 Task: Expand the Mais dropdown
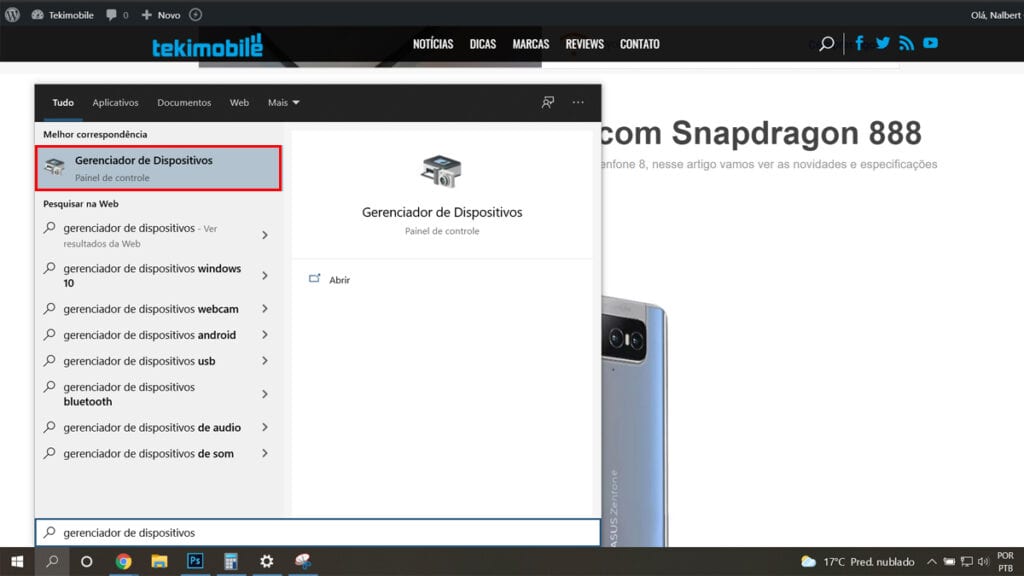[x=283, y=103]
